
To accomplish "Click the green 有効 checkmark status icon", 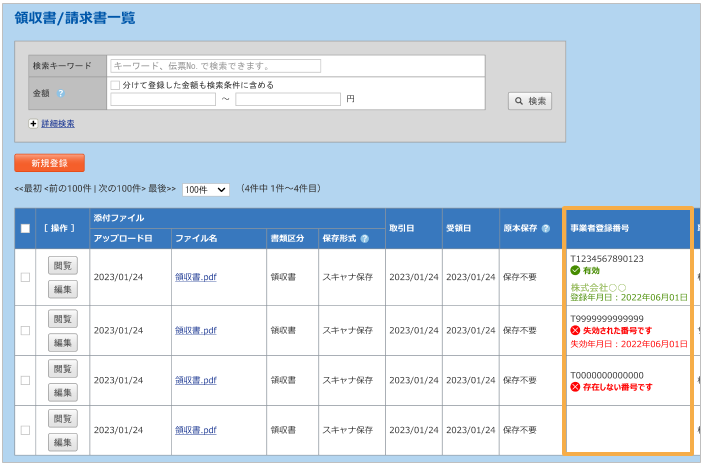I will point(575,270).
